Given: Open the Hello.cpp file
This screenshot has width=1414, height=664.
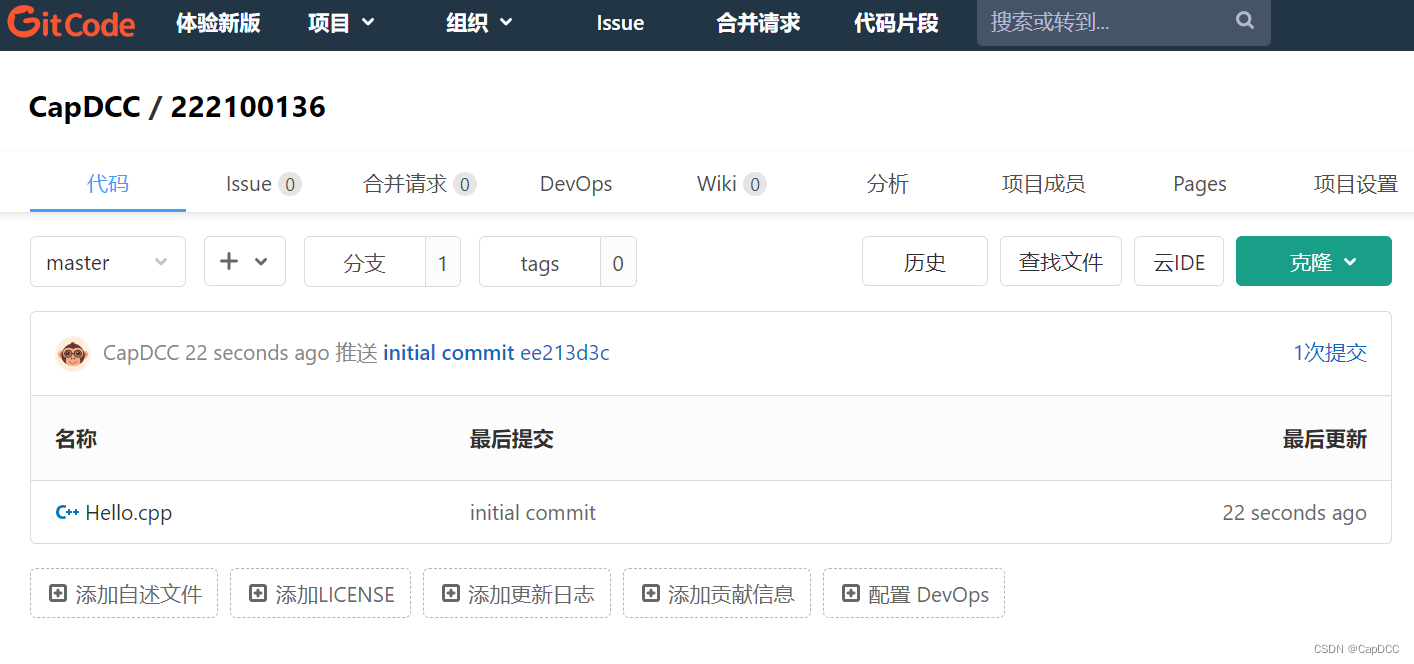Looking at the screenshot, I should [x=129, y=513].
